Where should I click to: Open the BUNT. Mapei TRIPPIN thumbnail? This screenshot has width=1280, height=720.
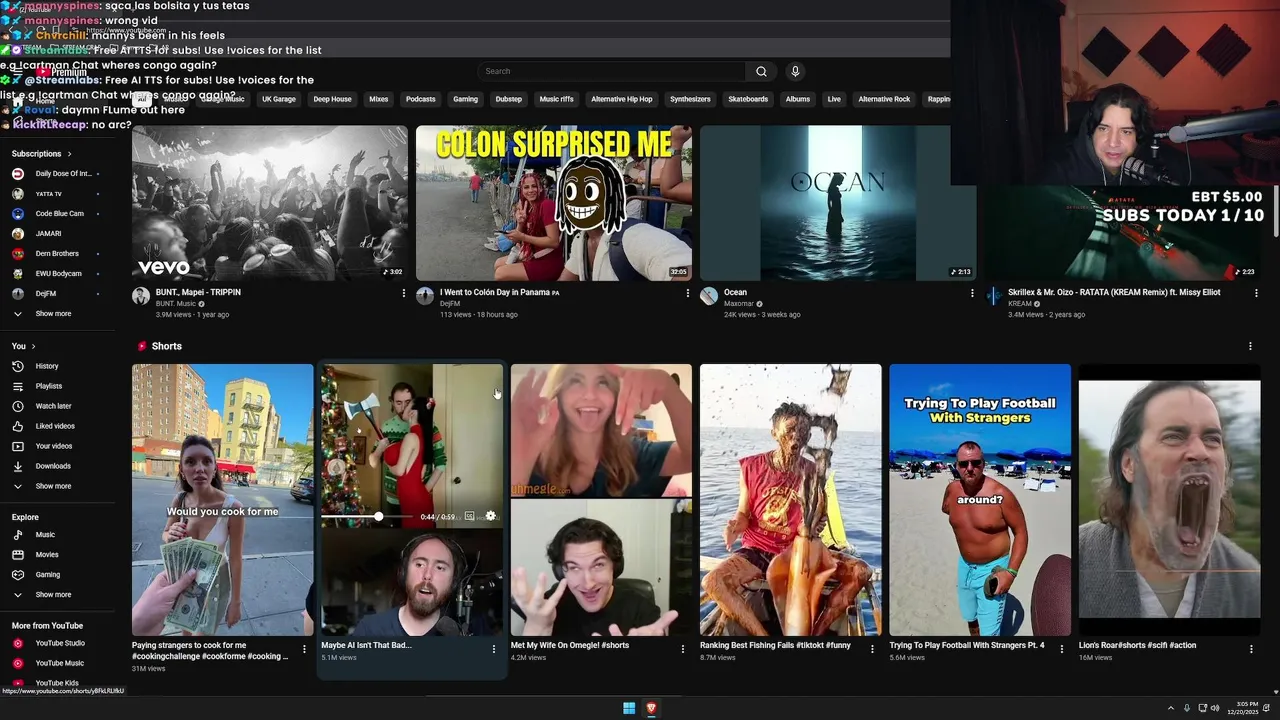pyautogui.click(x=270, y=203)
